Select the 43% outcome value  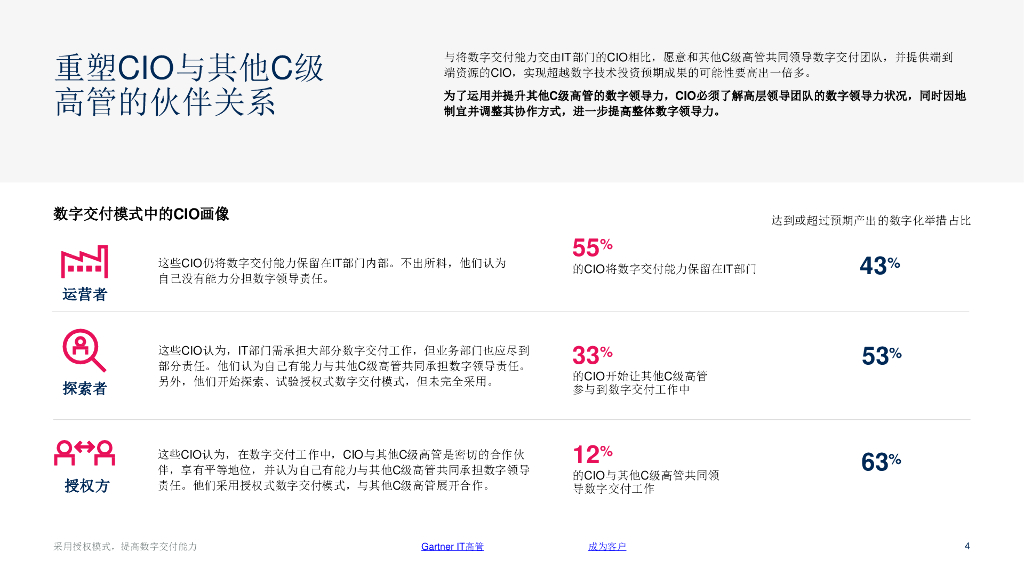pyautogui.click(x=880, y=266)
